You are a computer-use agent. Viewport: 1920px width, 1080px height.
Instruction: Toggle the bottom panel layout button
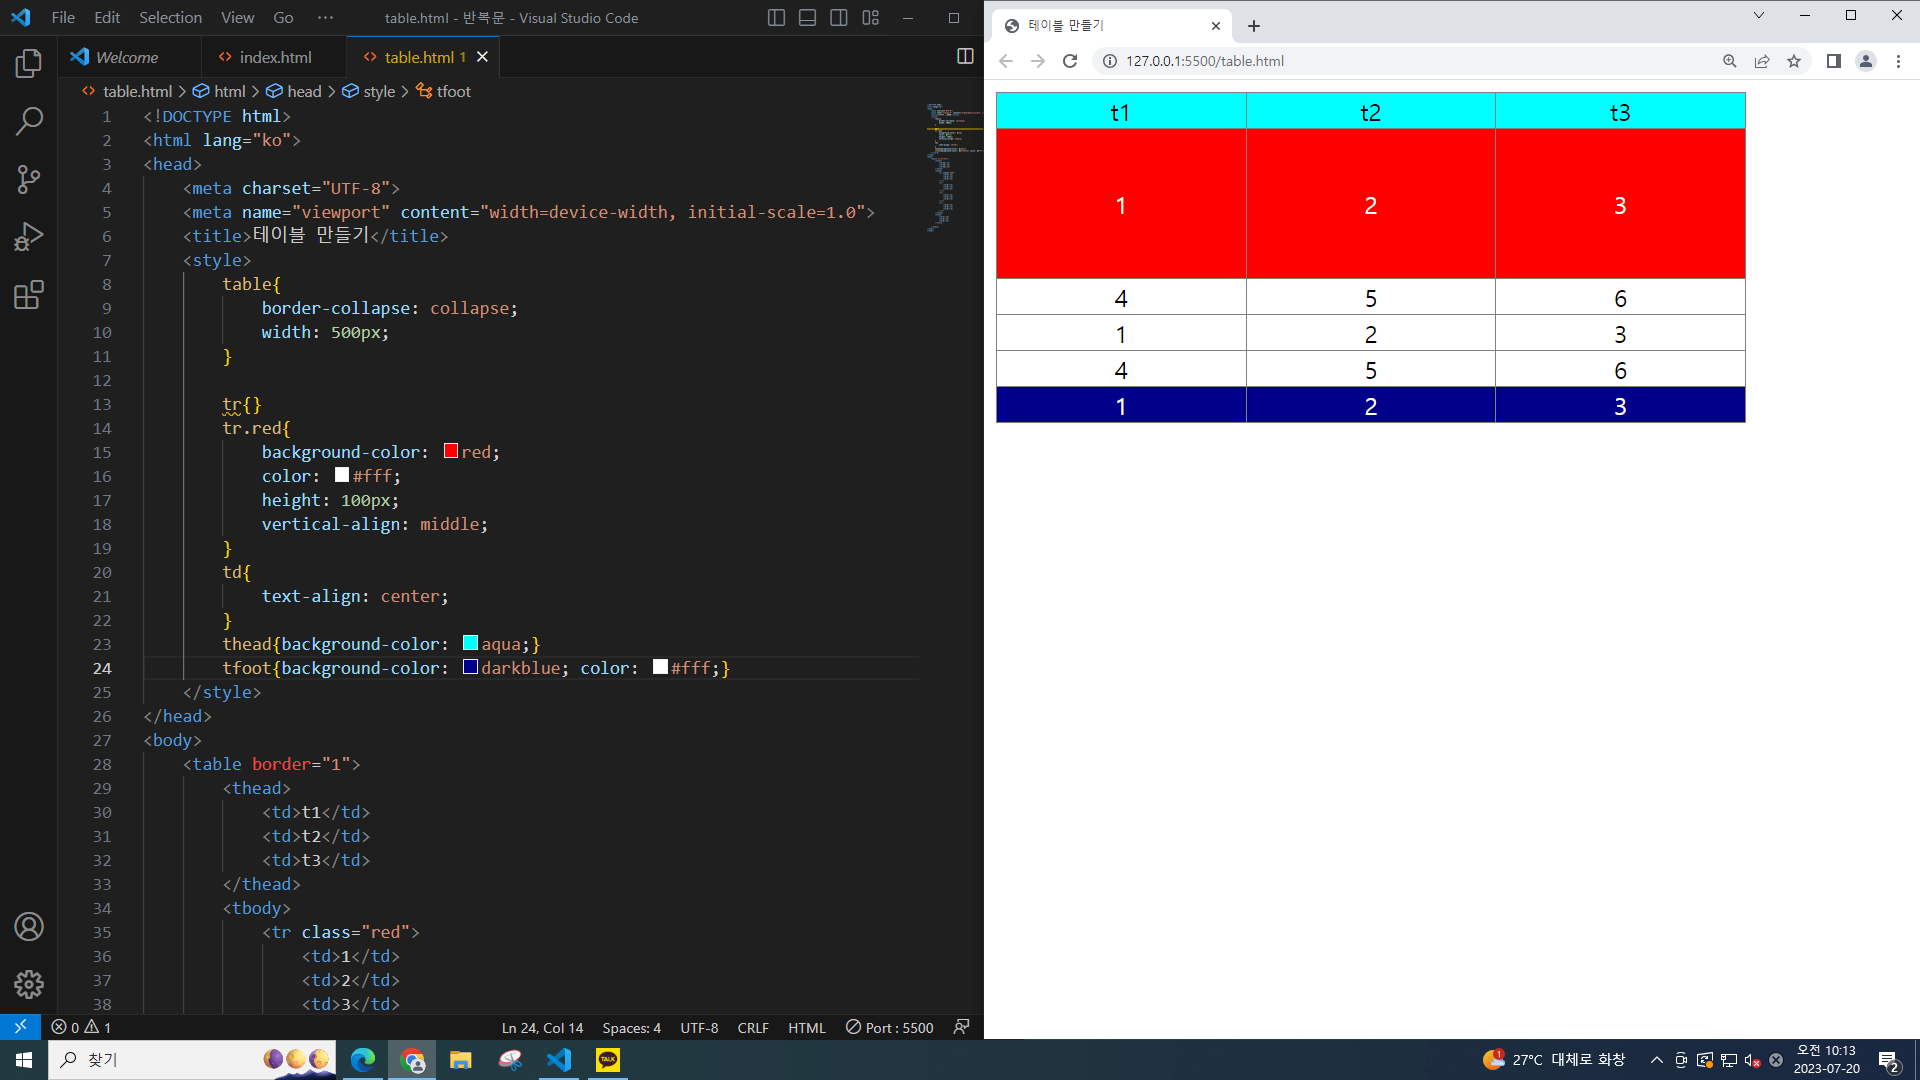pos(807,18)
